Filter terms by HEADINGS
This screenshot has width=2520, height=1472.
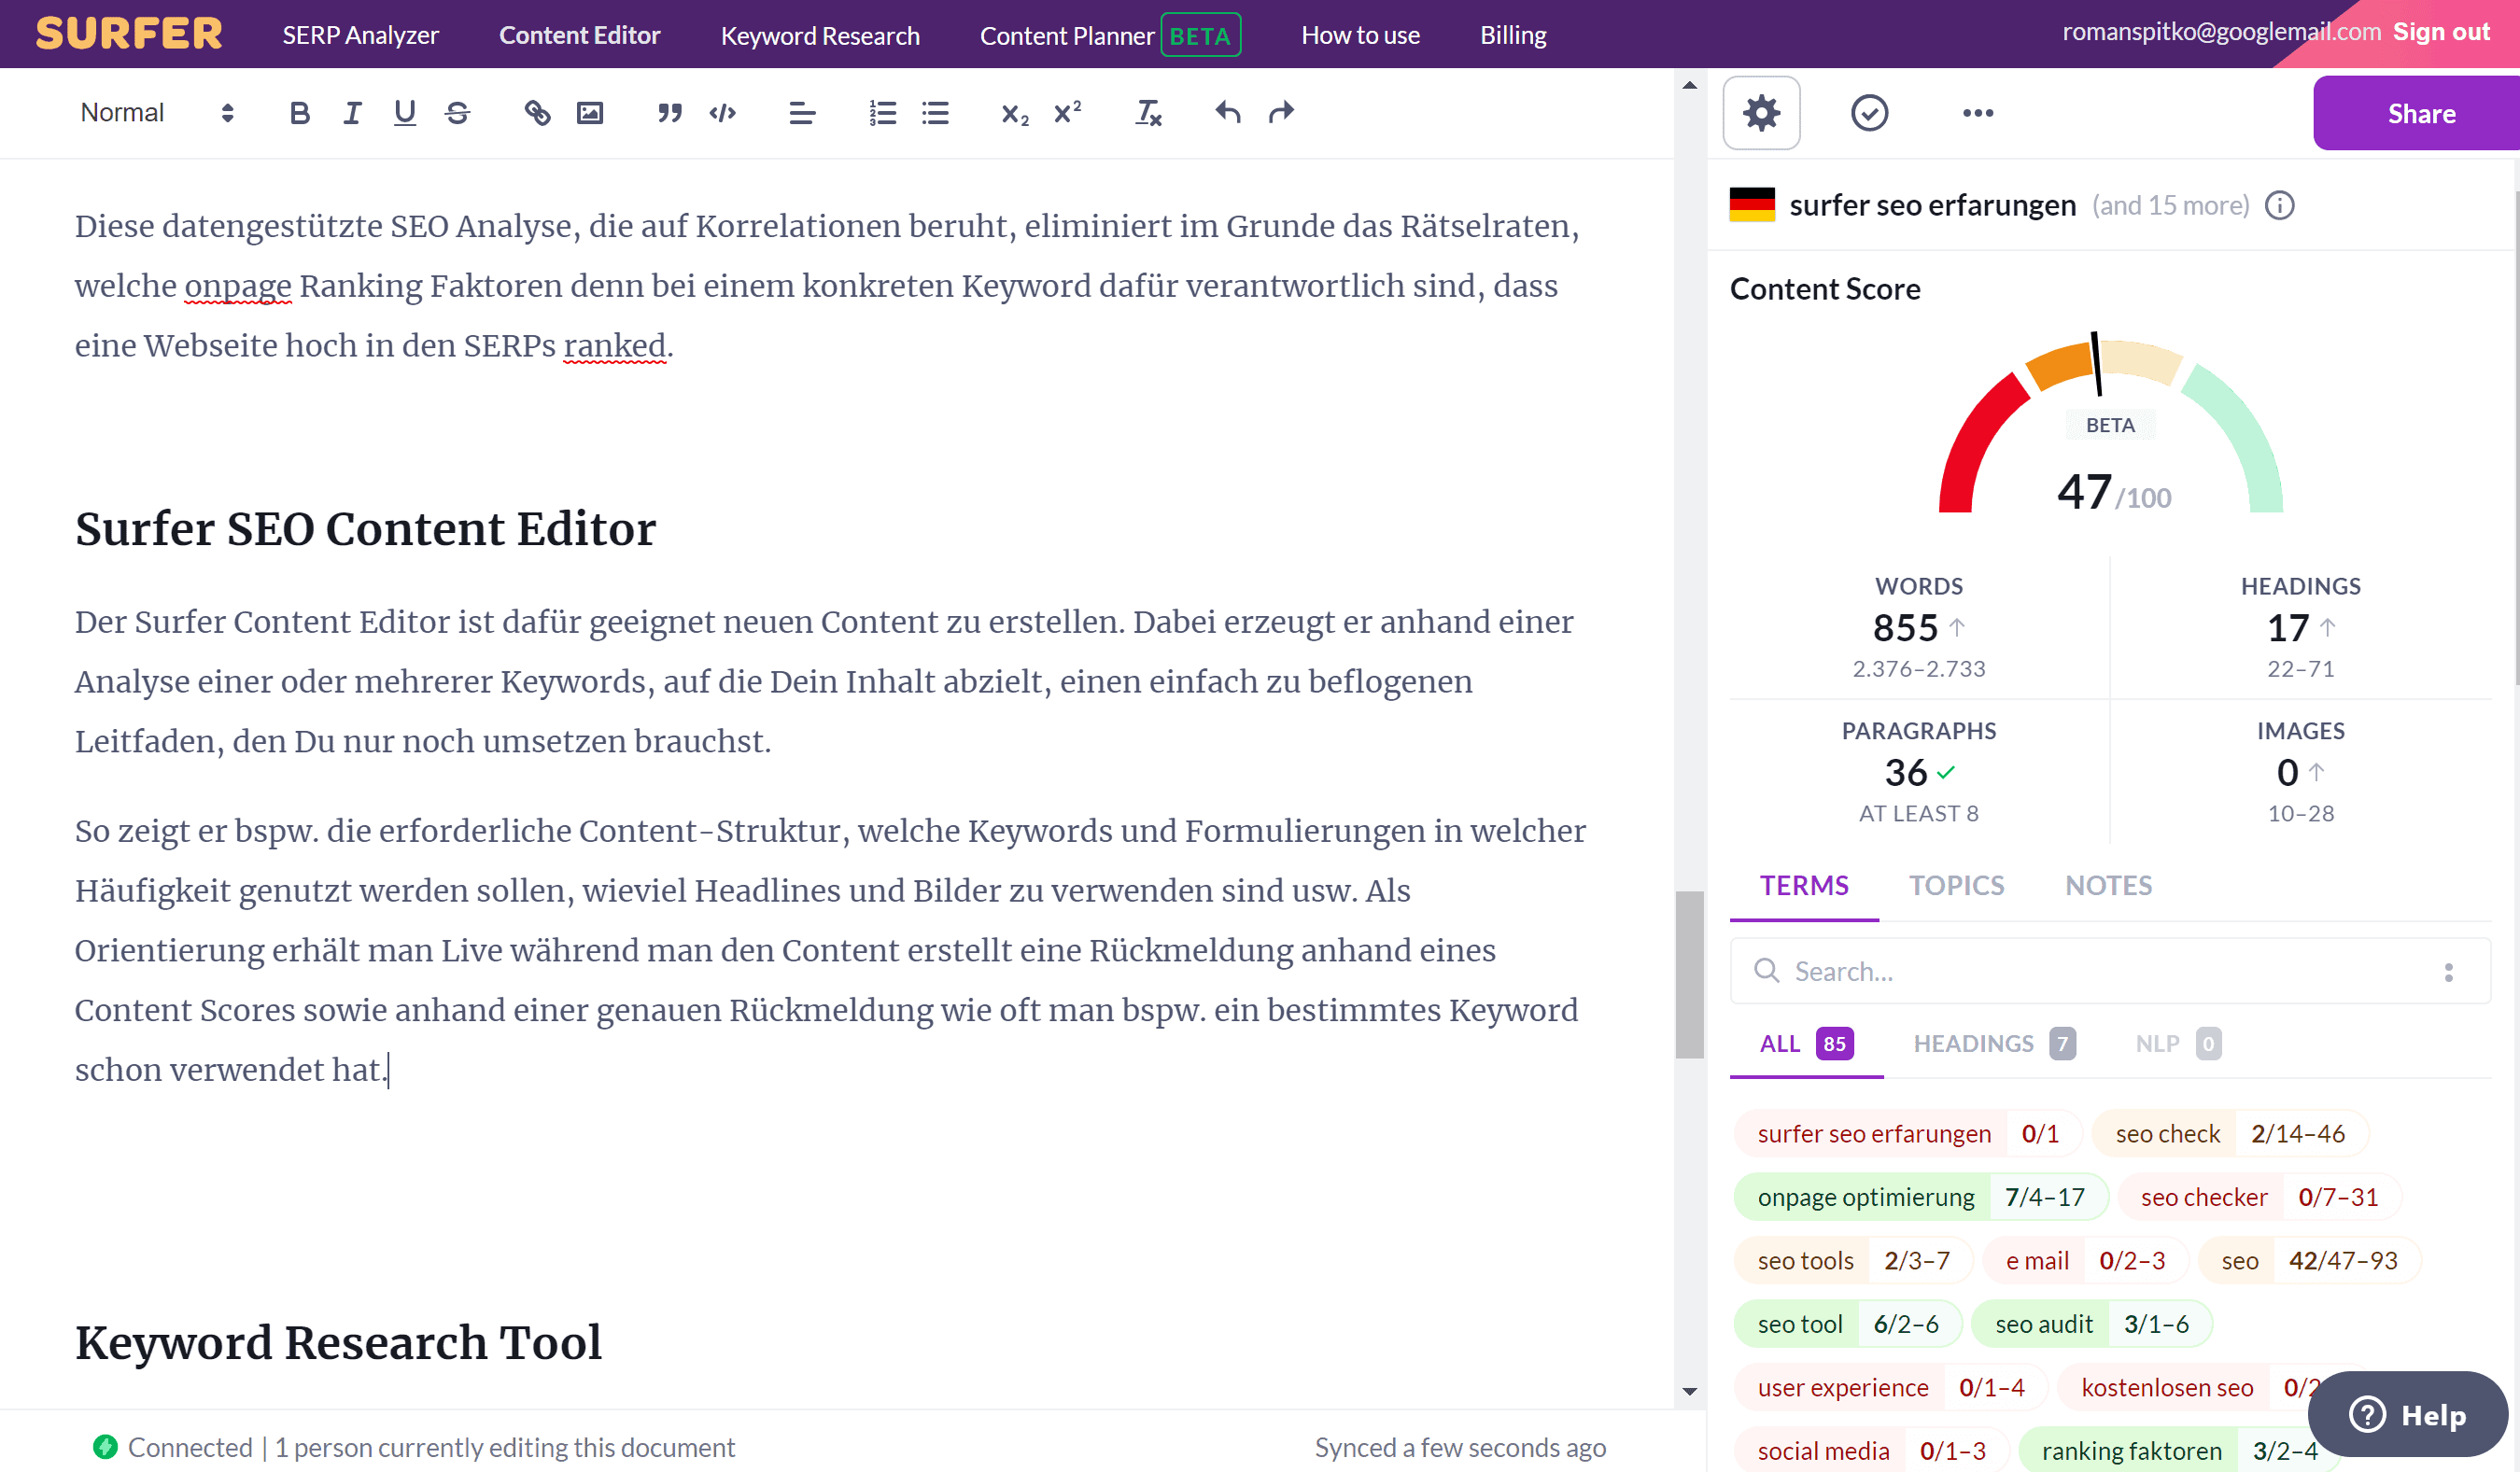click(x=1994, y=1044)
